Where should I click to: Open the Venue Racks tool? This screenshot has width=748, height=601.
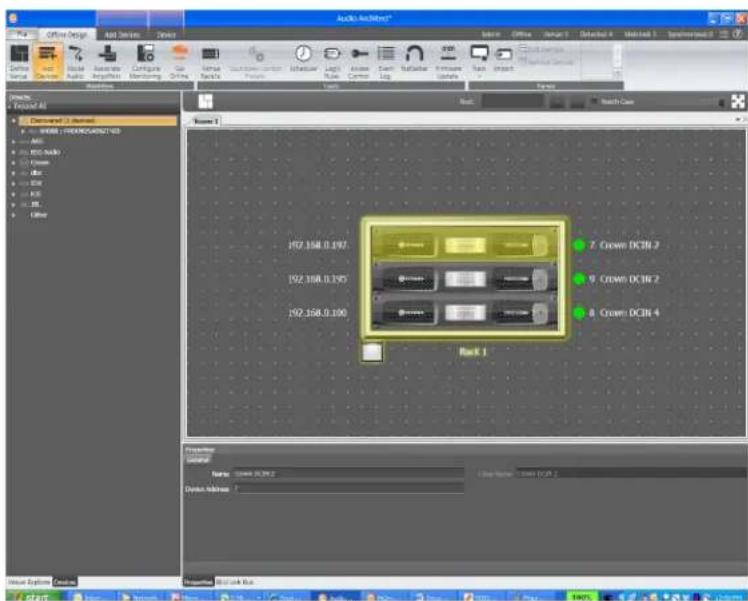tap(210, 62)
